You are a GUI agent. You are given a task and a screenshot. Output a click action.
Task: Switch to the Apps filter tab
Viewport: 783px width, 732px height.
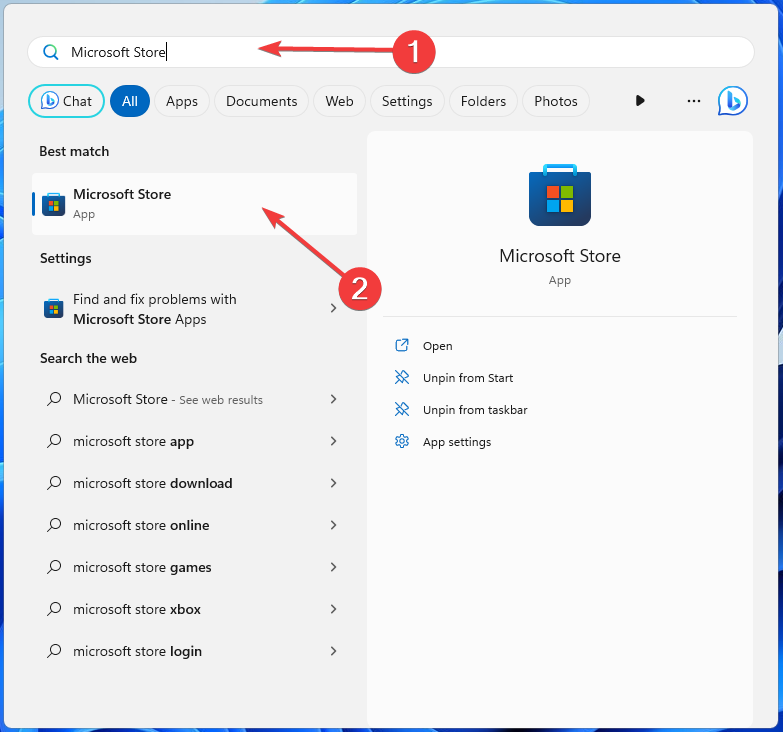182,101
